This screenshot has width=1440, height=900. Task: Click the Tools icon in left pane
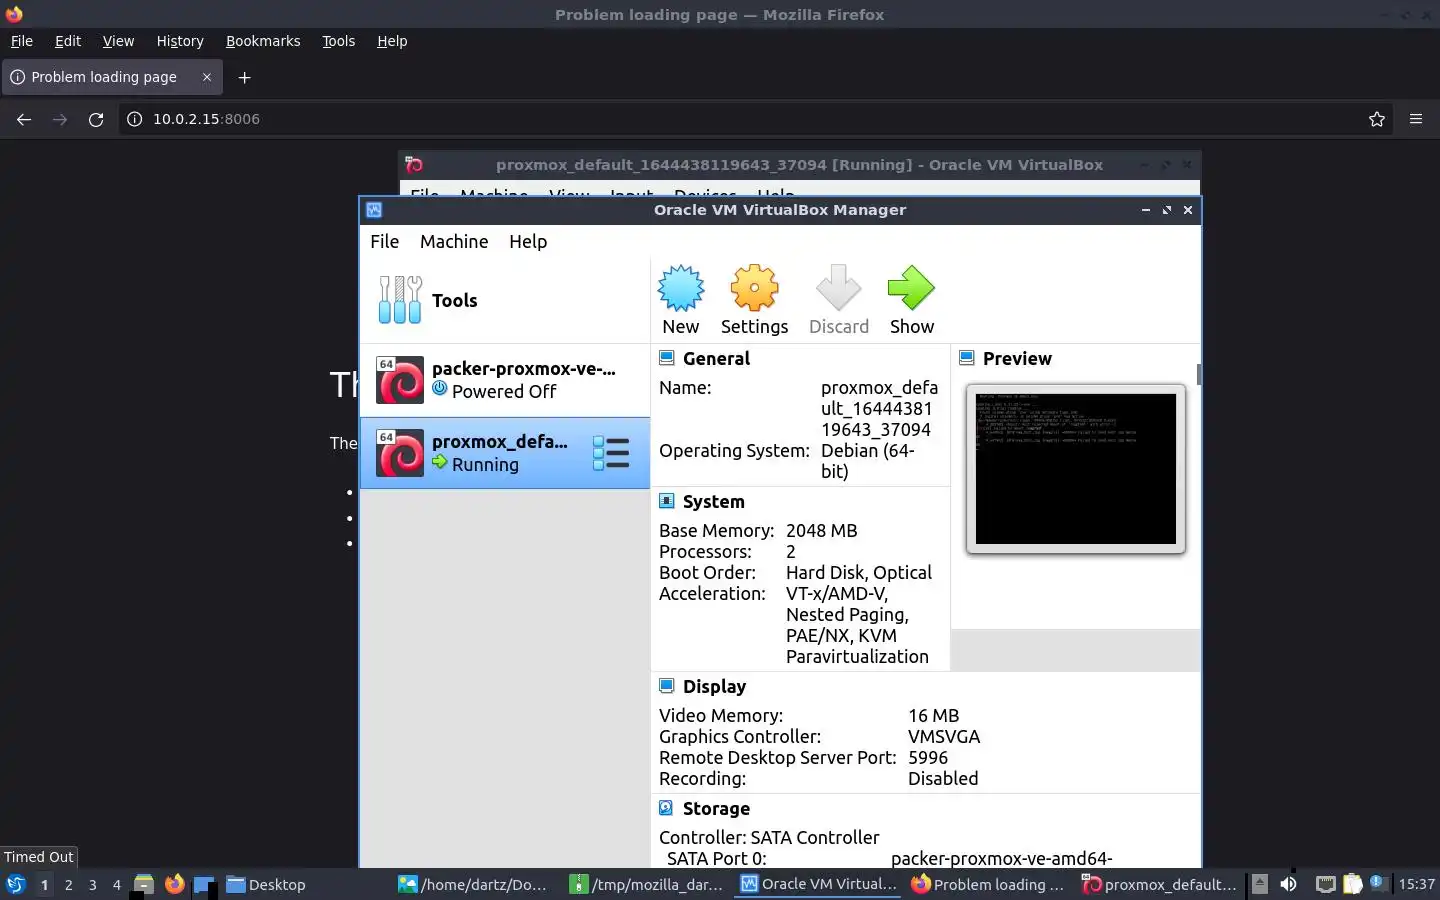pyautogui.click(x=400, y=300)
